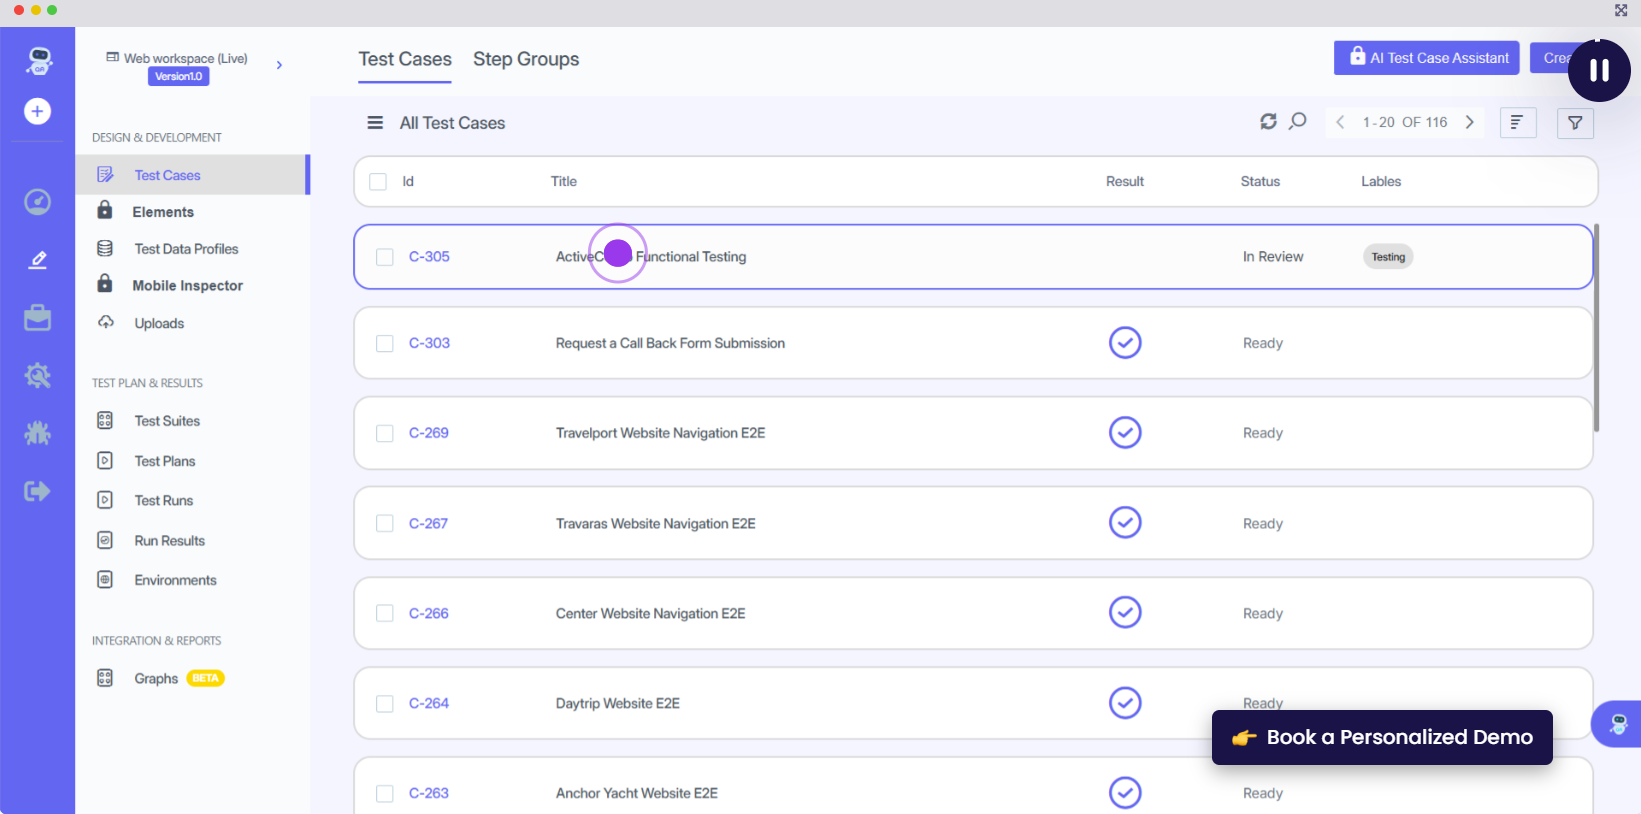The height and width of the screenshot is (814, 1641).
Task: Open the search magnifier icon
Action: 1298,122
